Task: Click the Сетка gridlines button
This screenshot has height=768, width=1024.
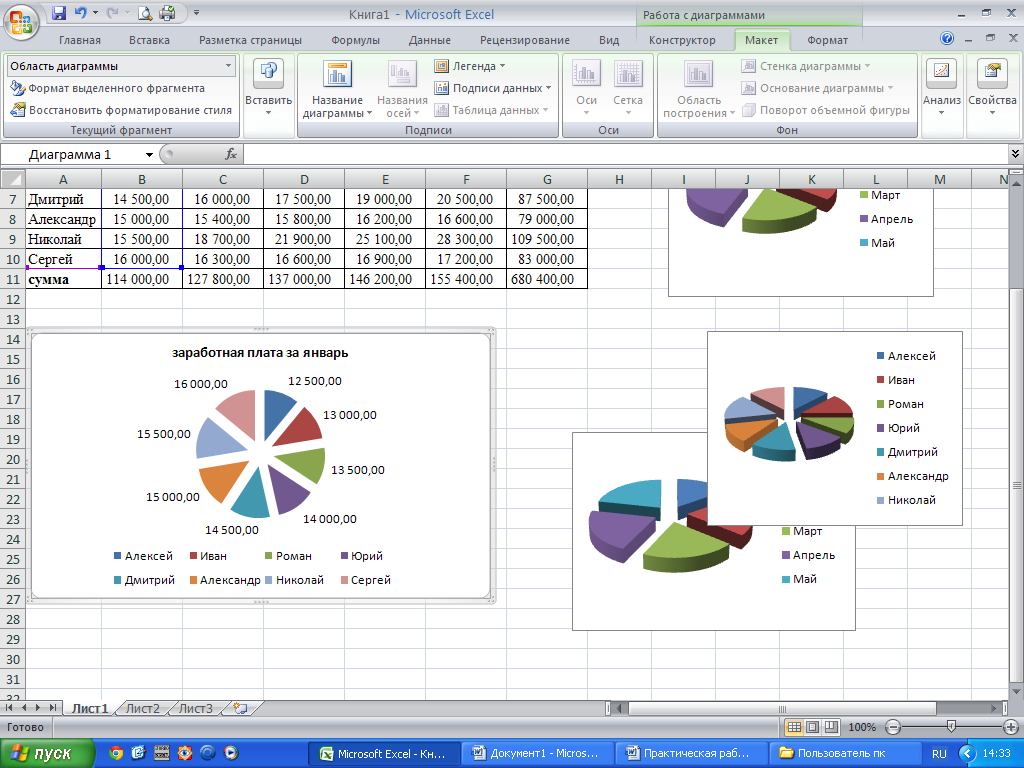Action: pos(628,88)
